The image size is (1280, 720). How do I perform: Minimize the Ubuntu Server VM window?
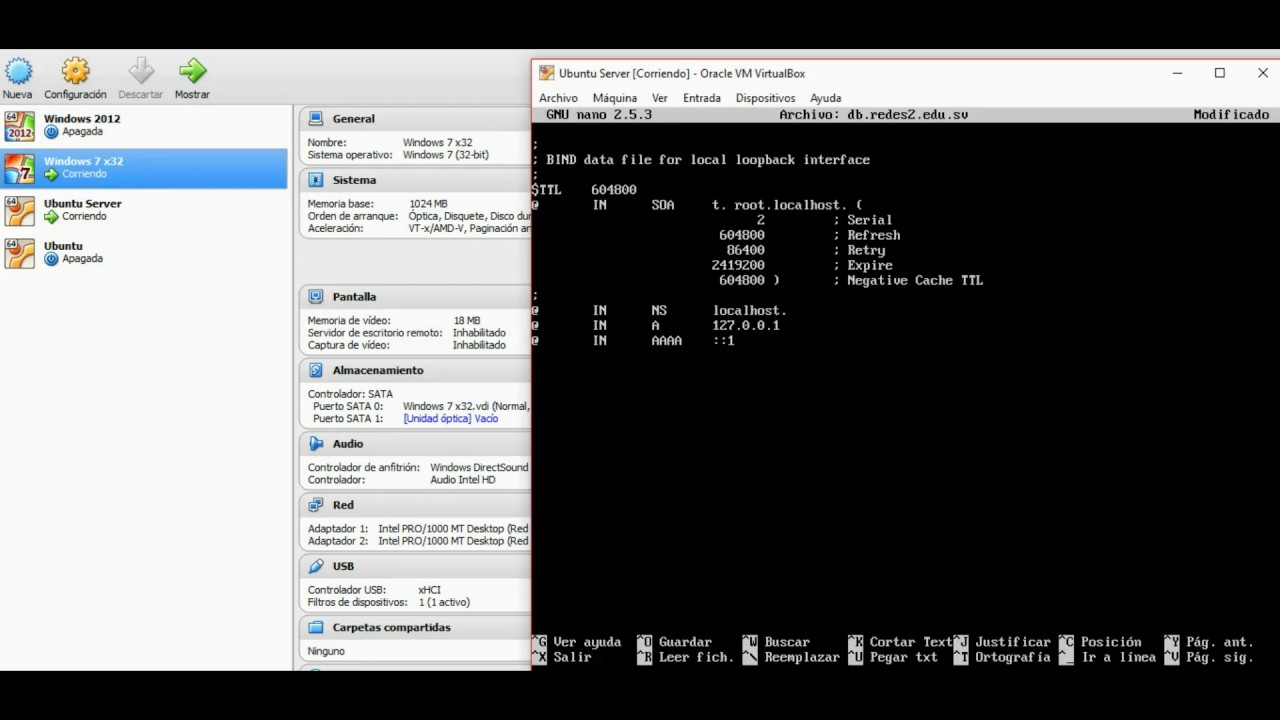tap(1177, 73)
